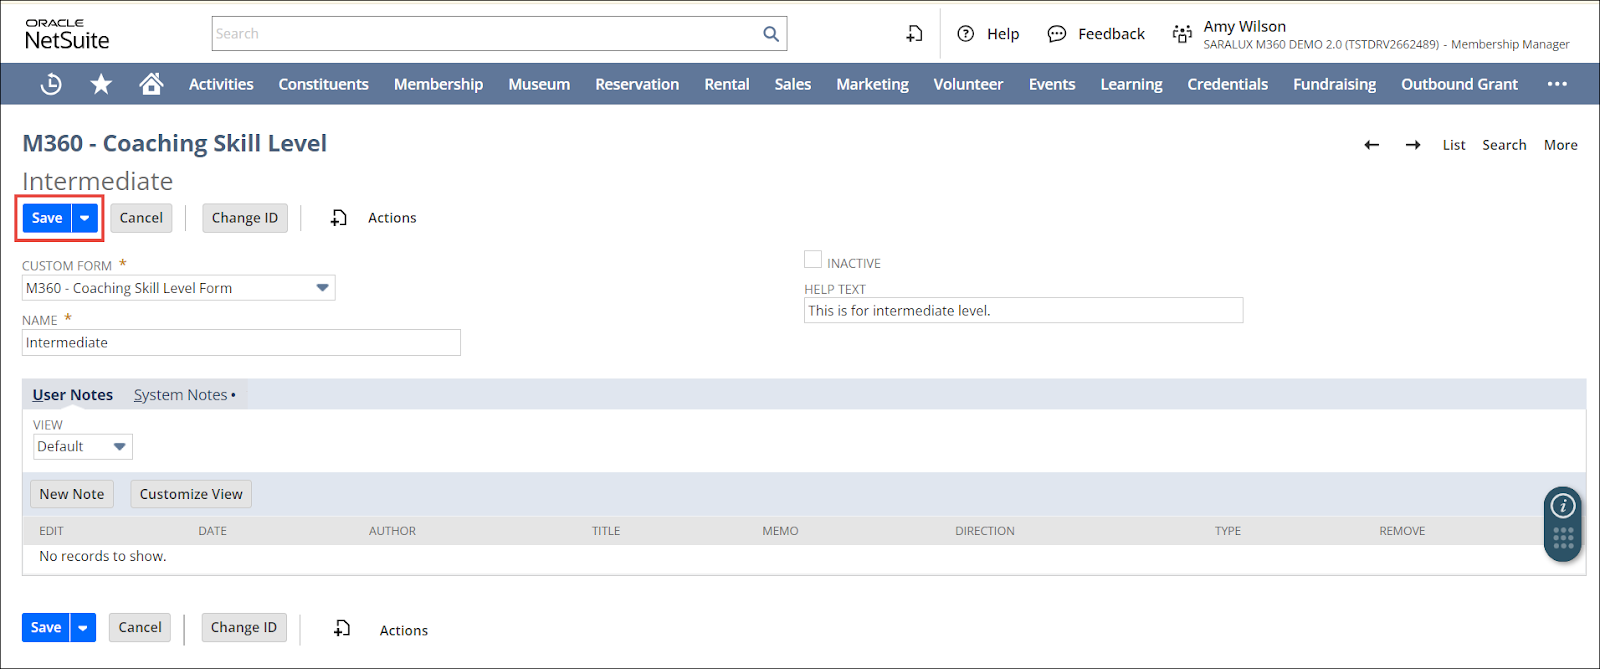Open the Shortcuts star icon
Image resolution: width=1600 pixels, height=669 pixels.
[101, 85]
